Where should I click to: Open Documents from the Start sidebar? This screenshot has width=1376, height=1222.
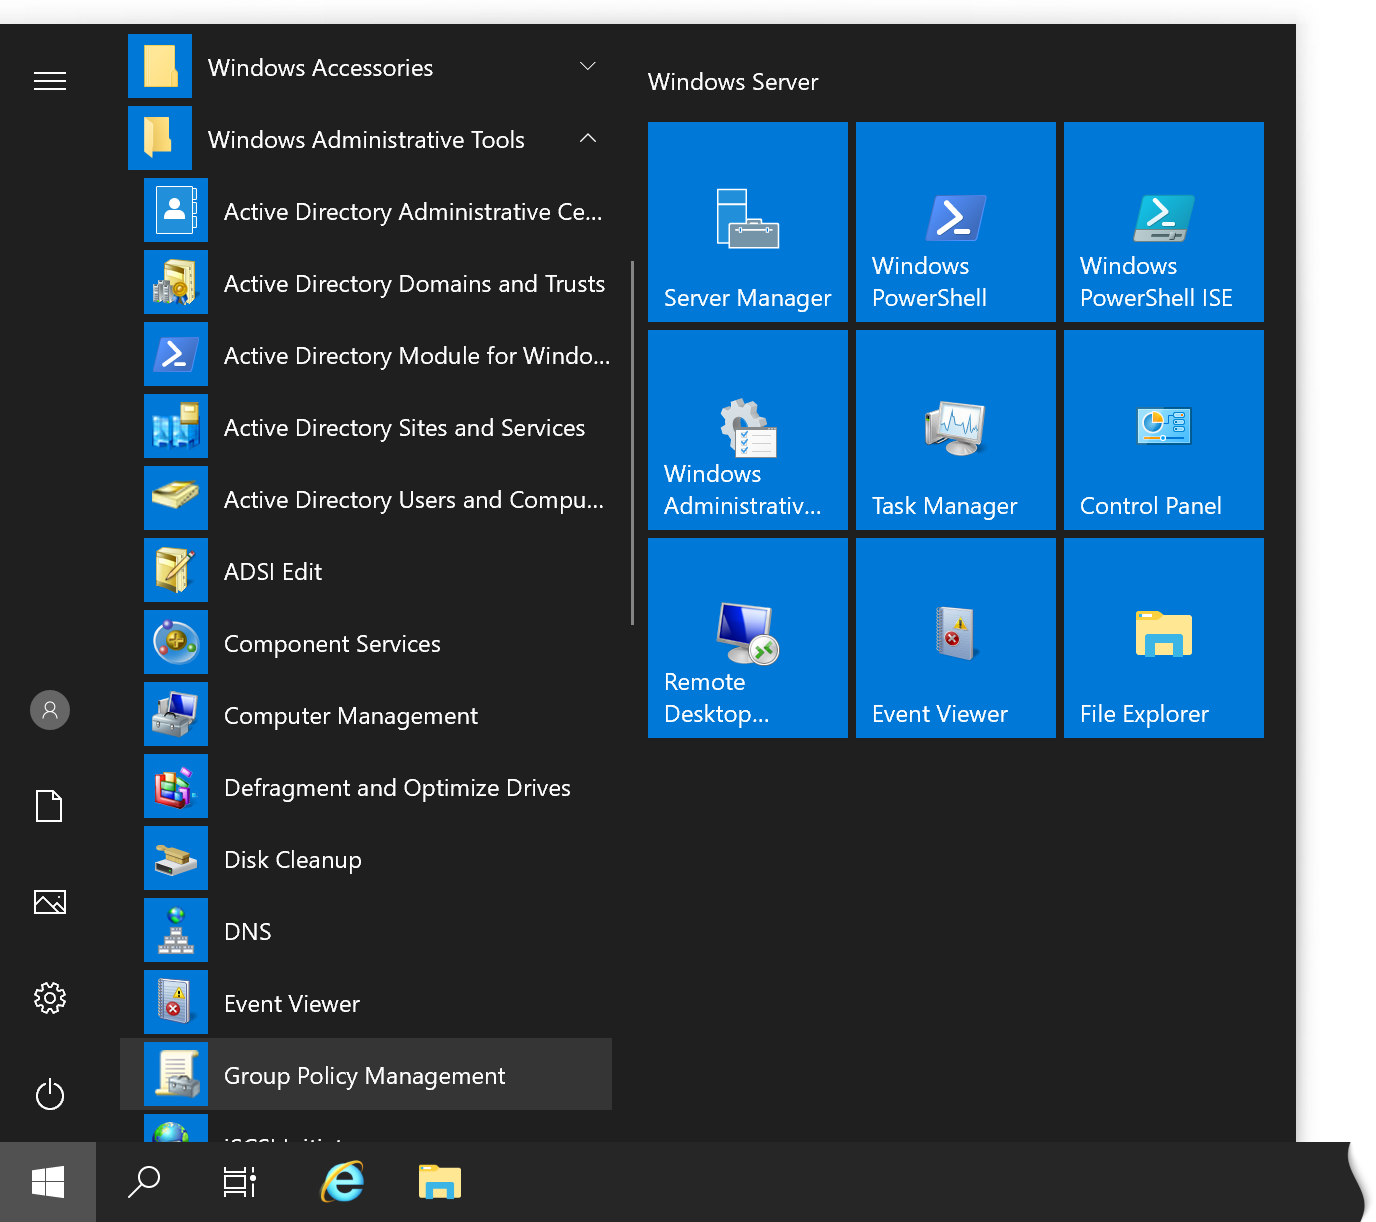click(x=49, y=806)
